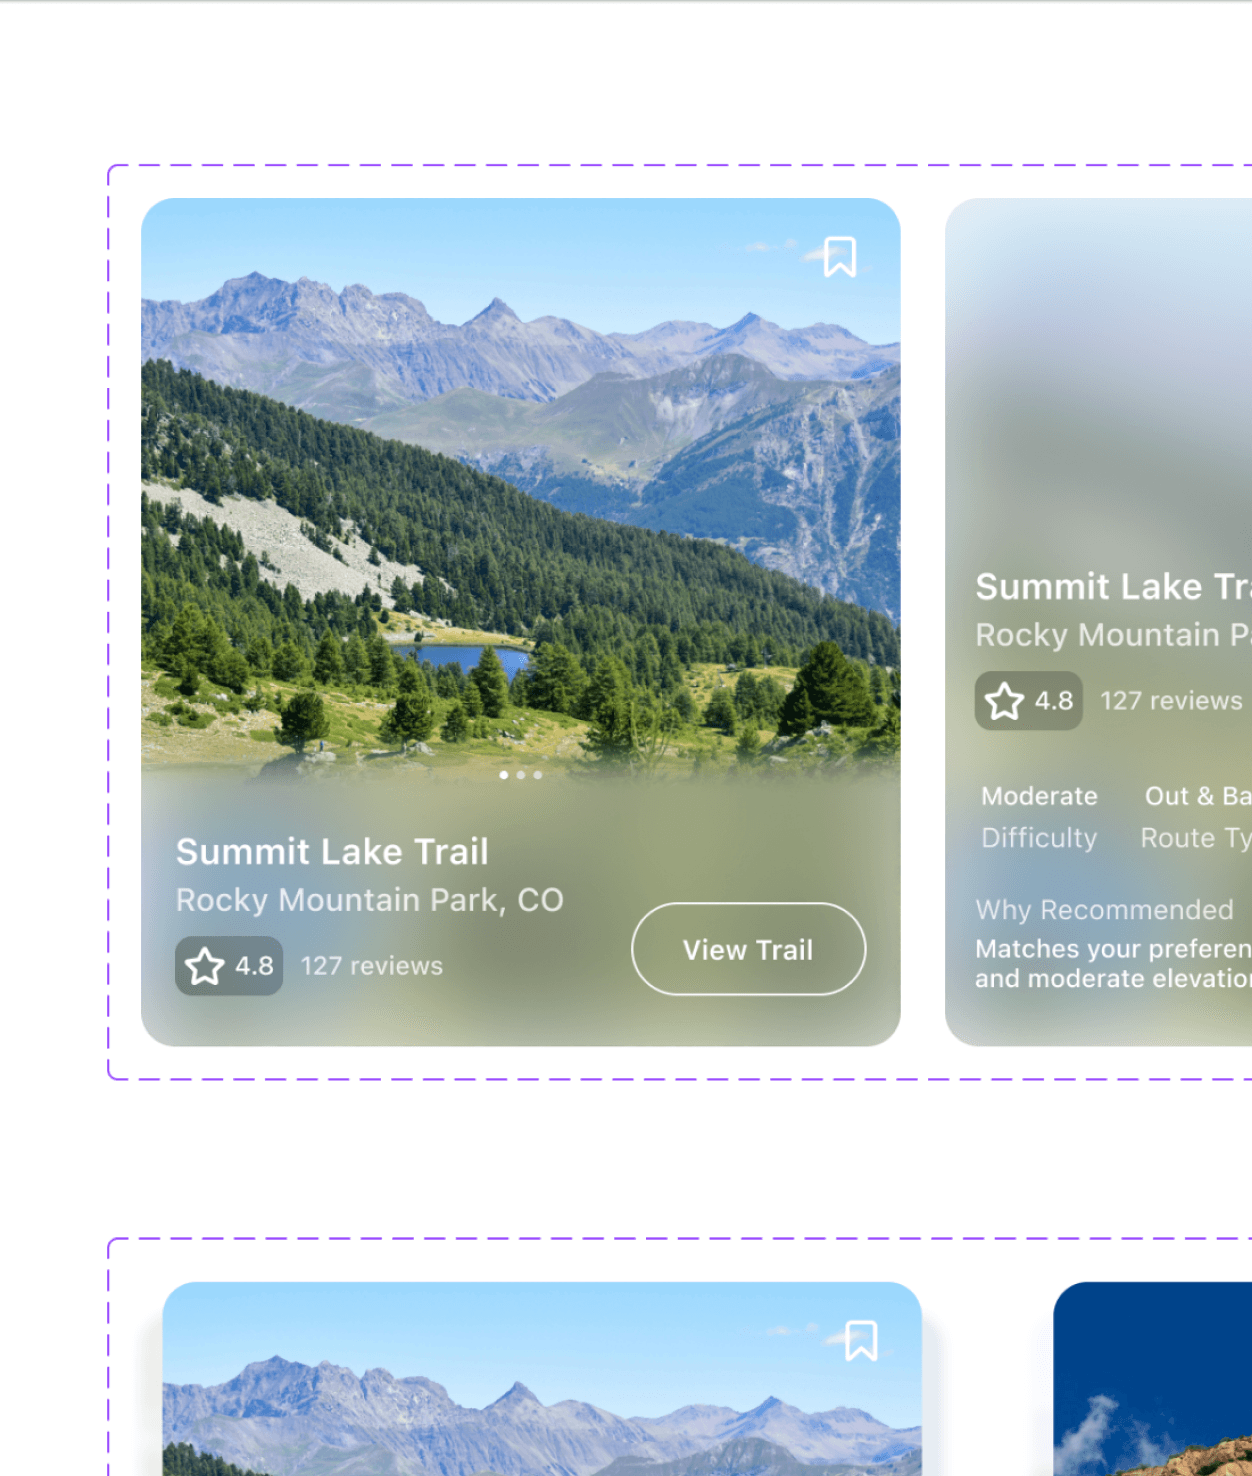Click the 4.8 rating badge on first card

click(x=229, y=966)
